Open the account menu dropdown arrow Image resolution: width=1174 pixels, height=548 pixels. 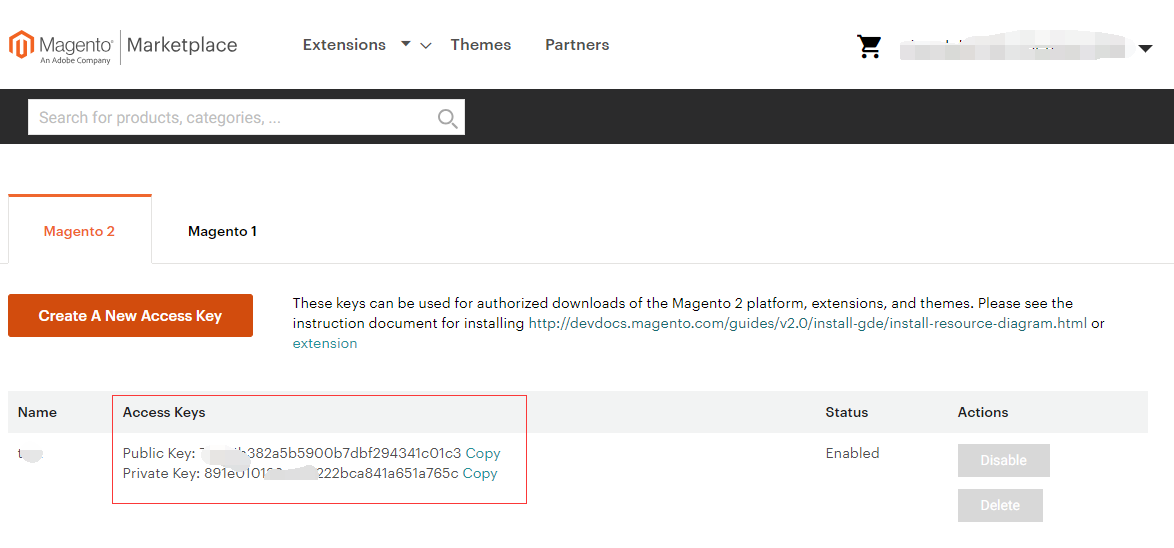1145,49
